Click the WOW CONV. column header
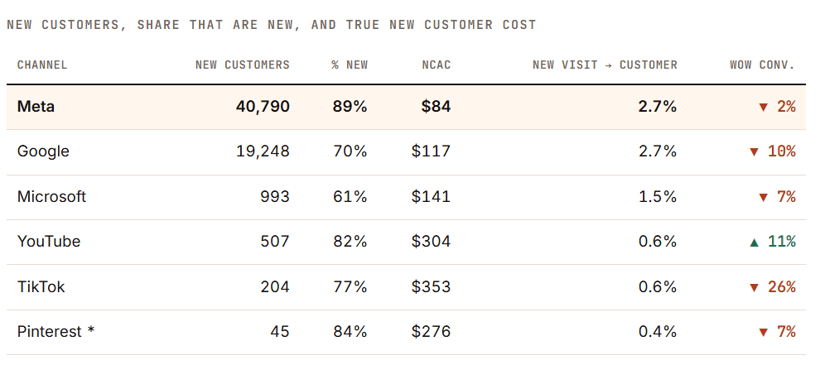 click(762, 65)
